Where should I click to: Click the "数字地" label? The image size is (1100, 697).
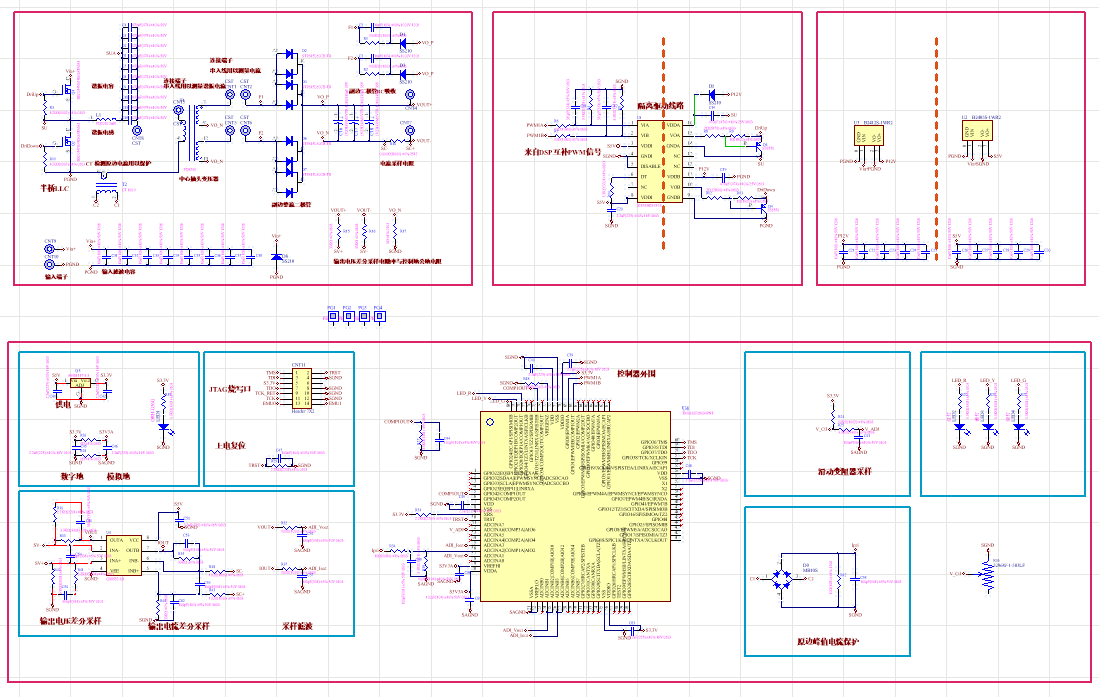[x=72, y=477]
